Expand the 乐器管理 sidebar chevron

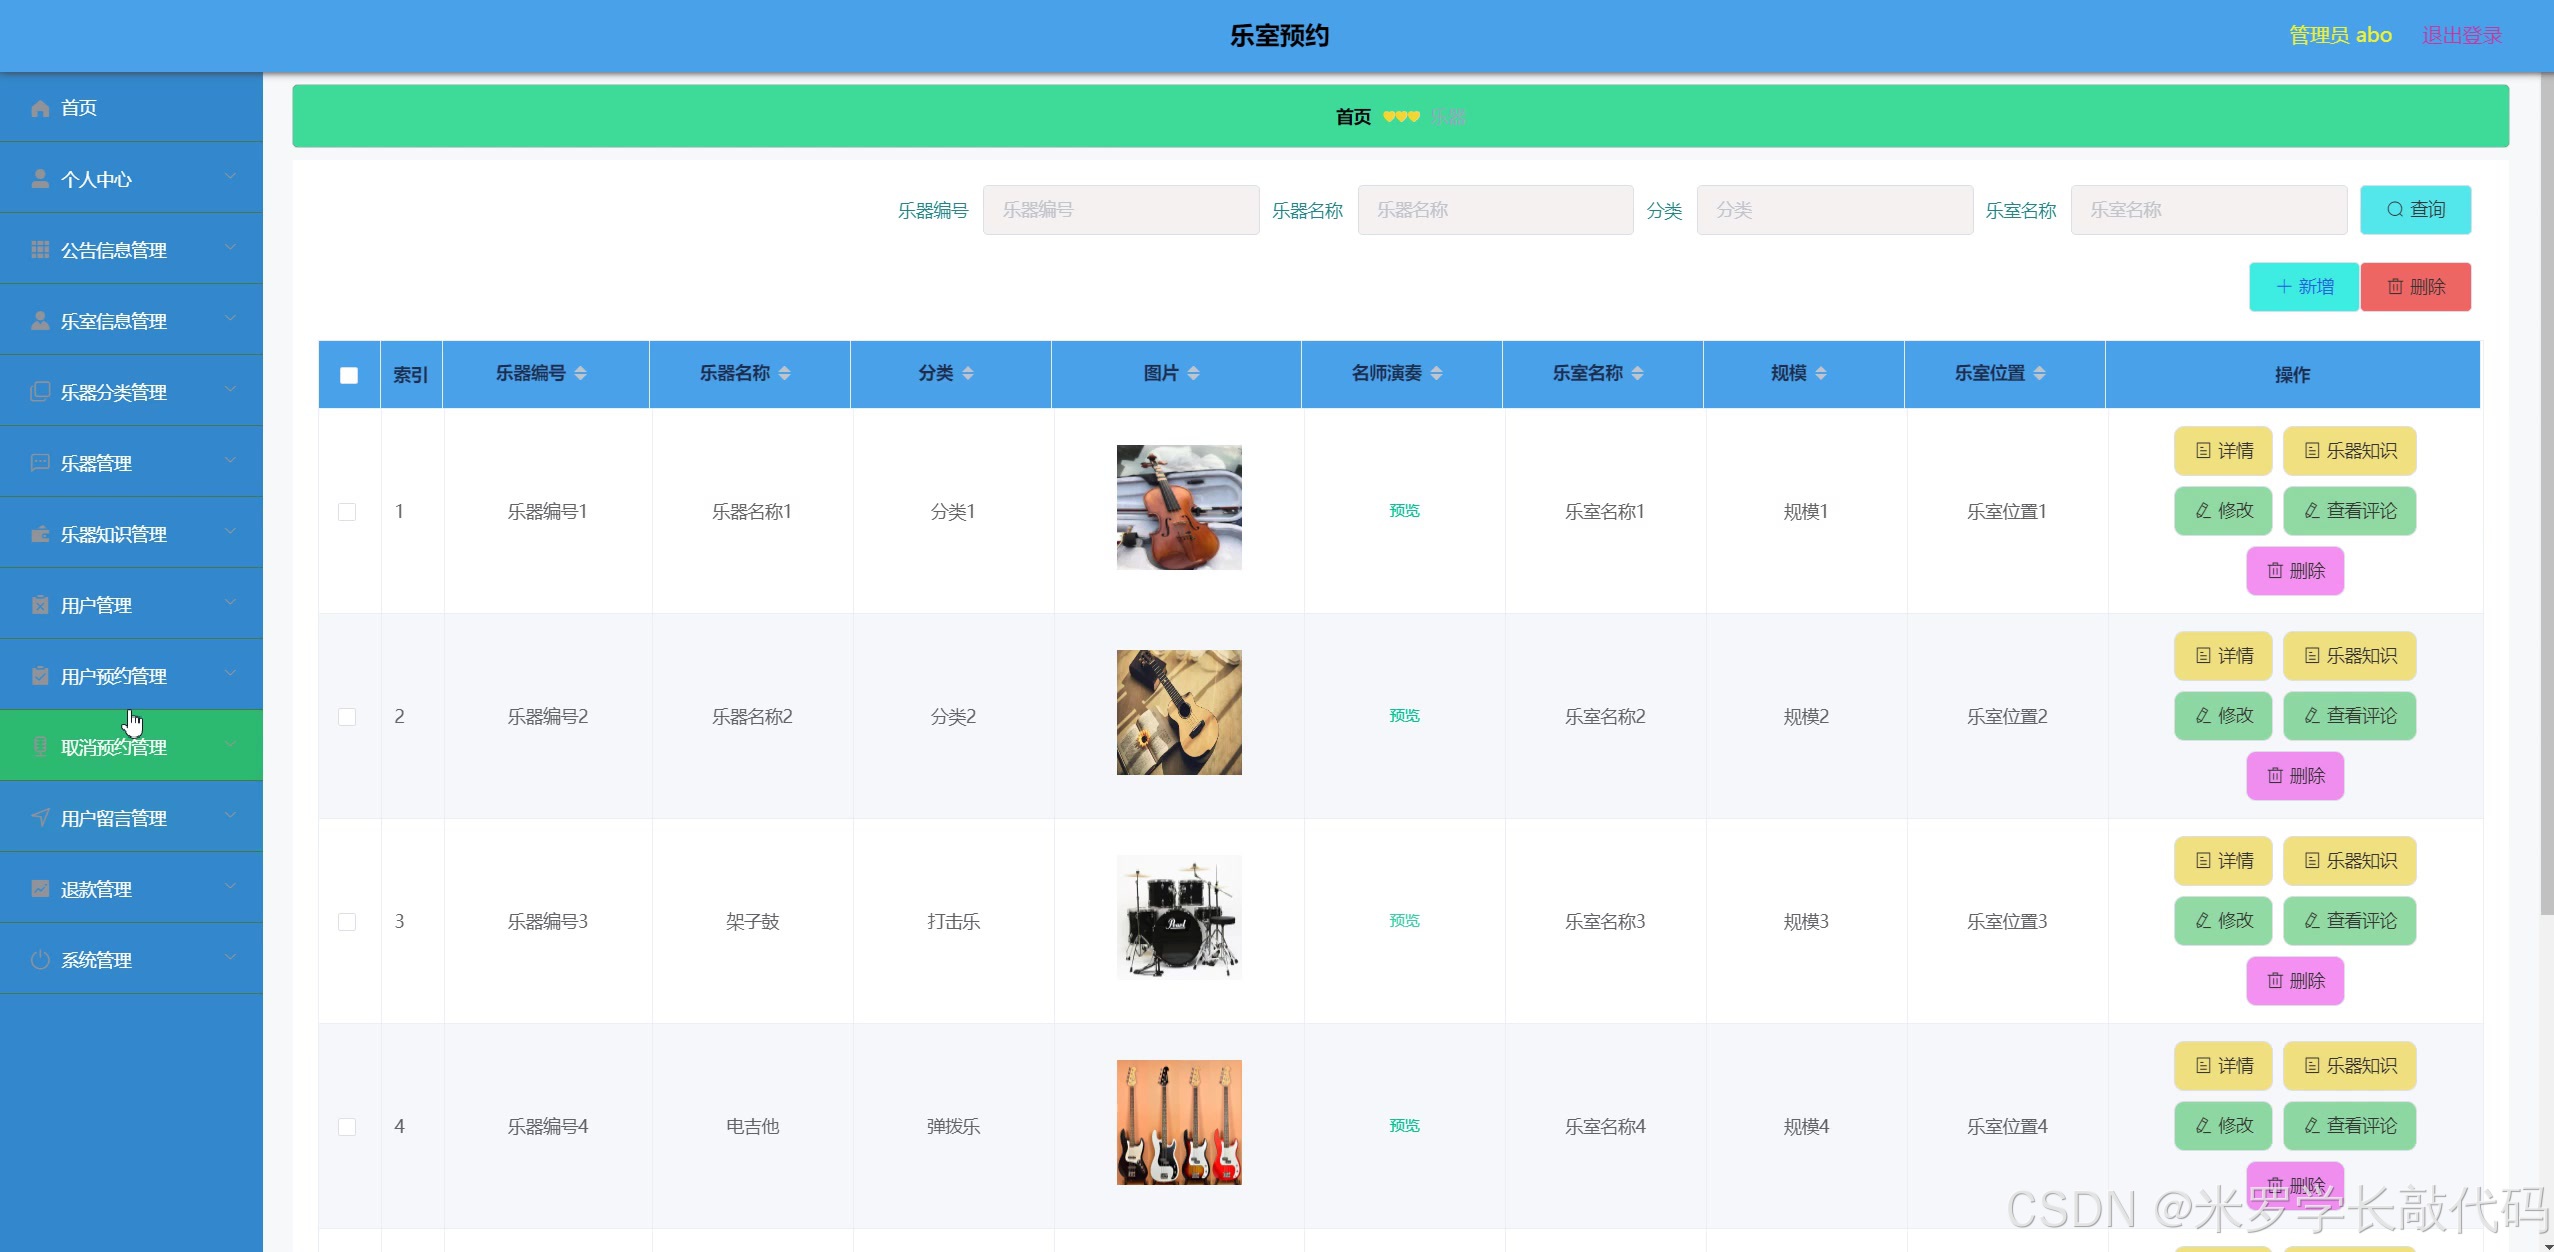231,461
